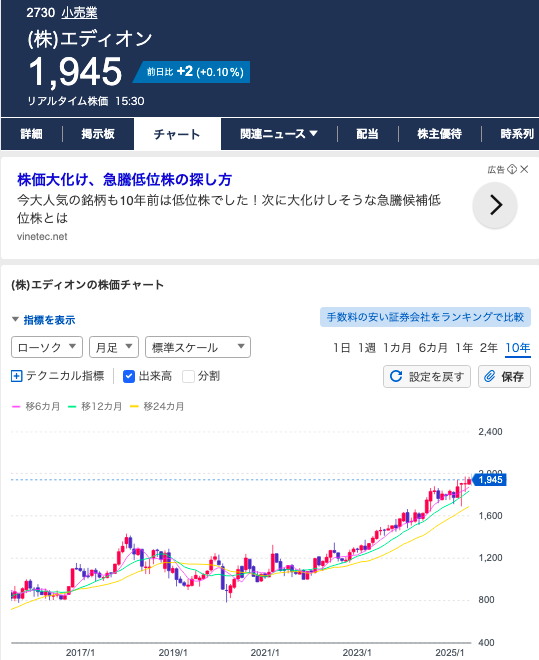539x660 pixels.
Task: Click the 2021/1 axis label
Action: pos(265,652)
